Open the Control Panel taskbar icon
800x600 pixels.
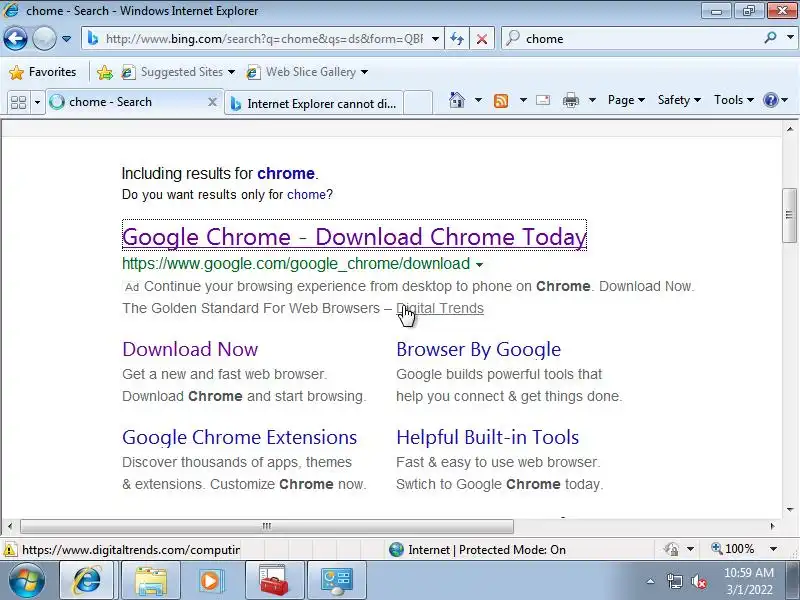337,581
